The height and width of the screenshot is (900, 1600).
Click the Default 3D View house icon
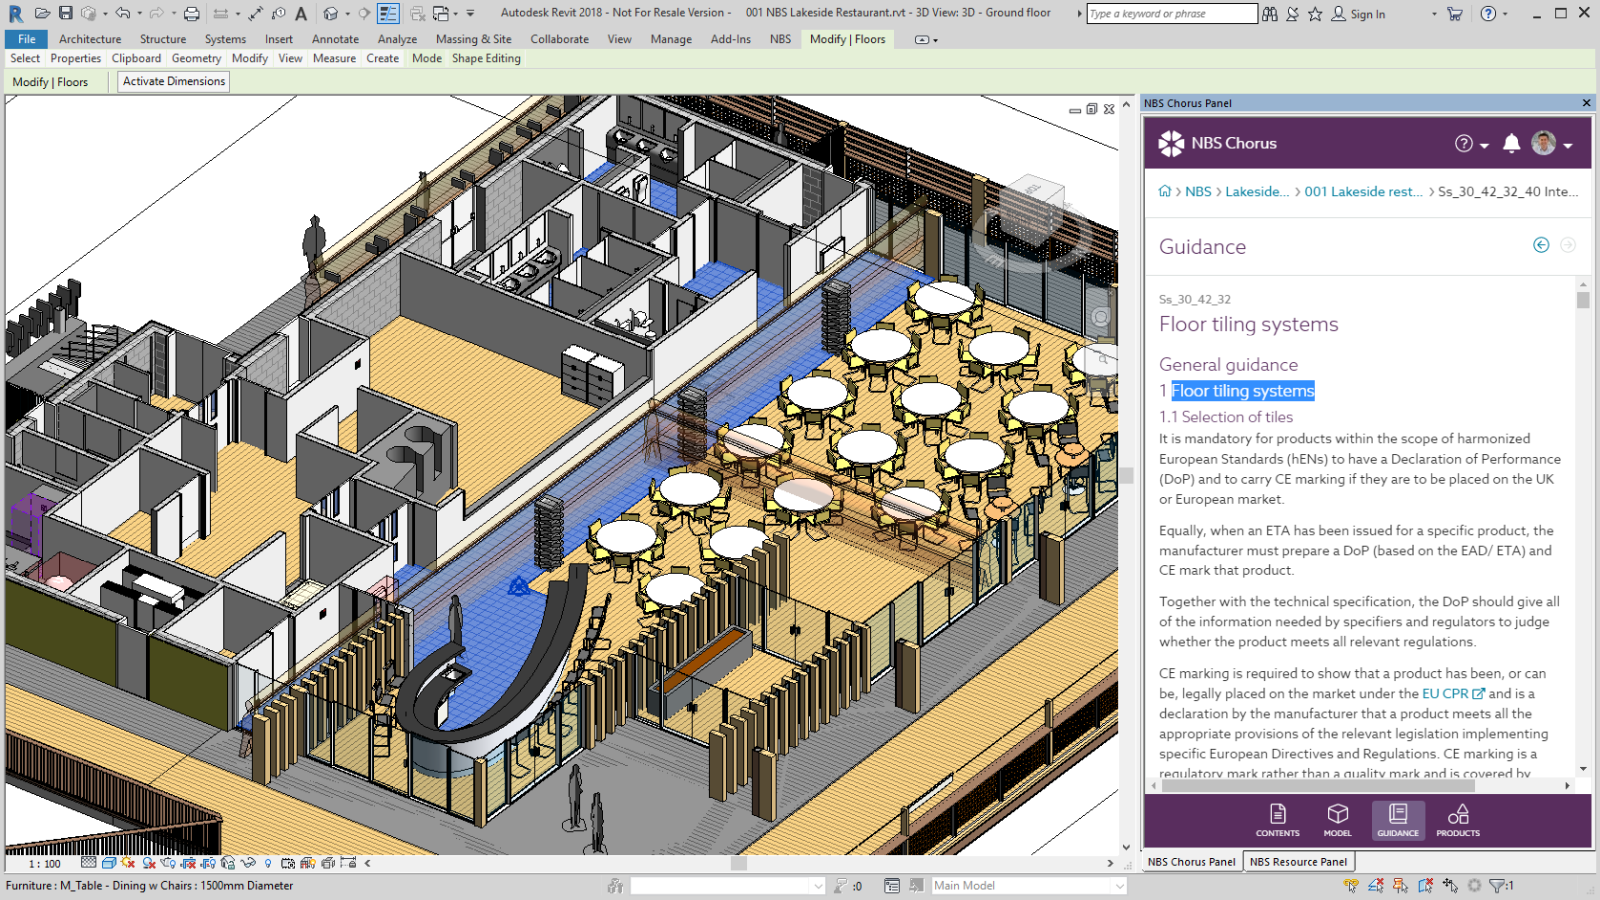(331, 14)
